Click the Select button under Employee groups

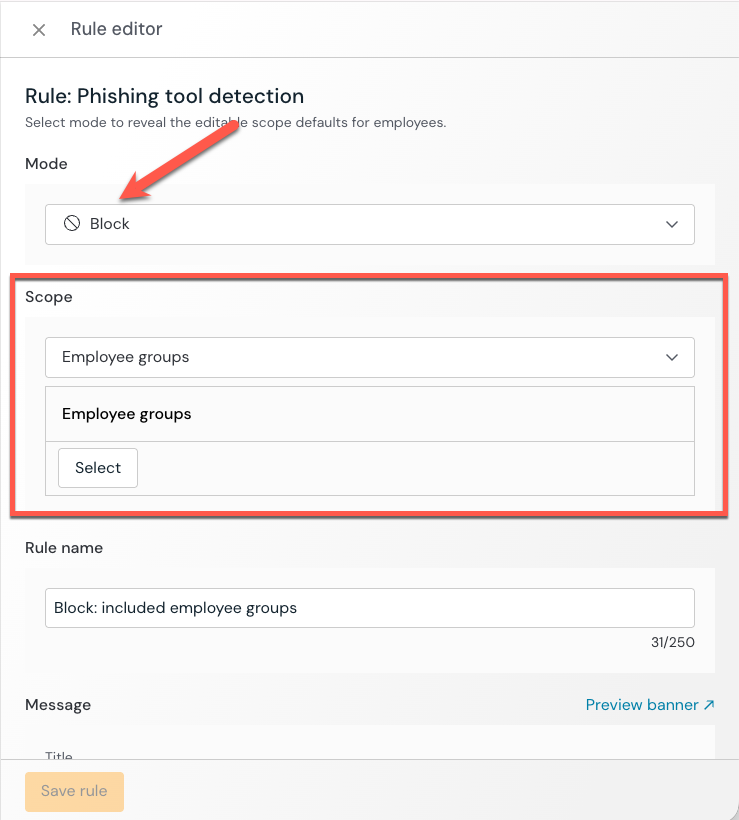pyautogui.click(x=97, y=467)
